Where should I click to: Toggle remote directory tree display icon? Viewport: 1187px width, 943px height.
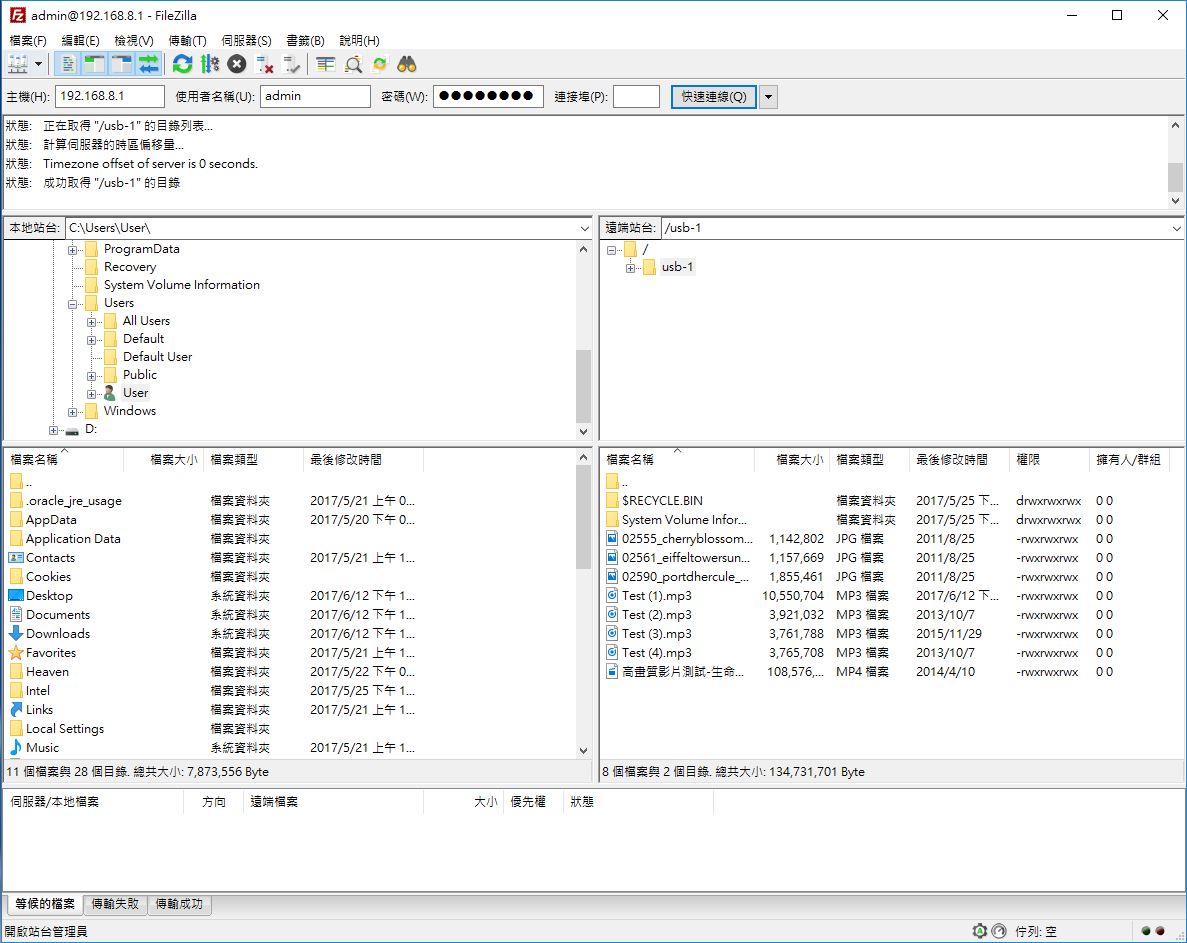pos(122,64)
